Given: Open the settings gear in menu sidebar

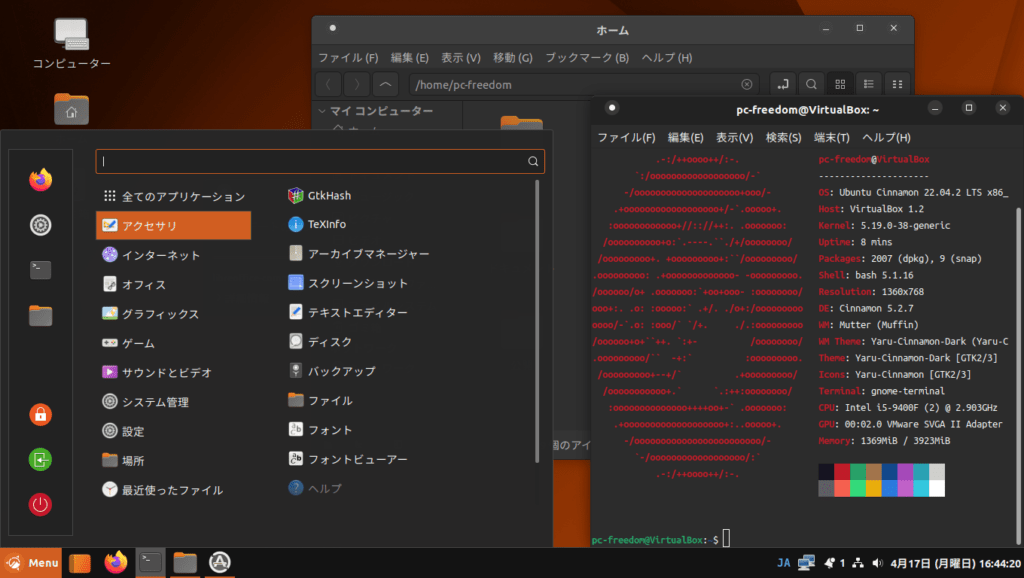Looking at the screenshot, I should [x=40, y=225].
